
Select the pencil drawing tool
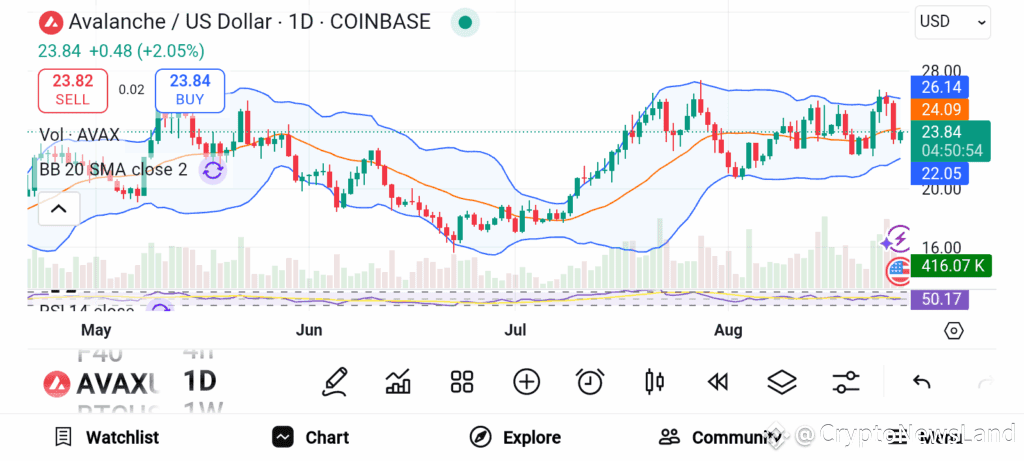click(x=335, y=382)
